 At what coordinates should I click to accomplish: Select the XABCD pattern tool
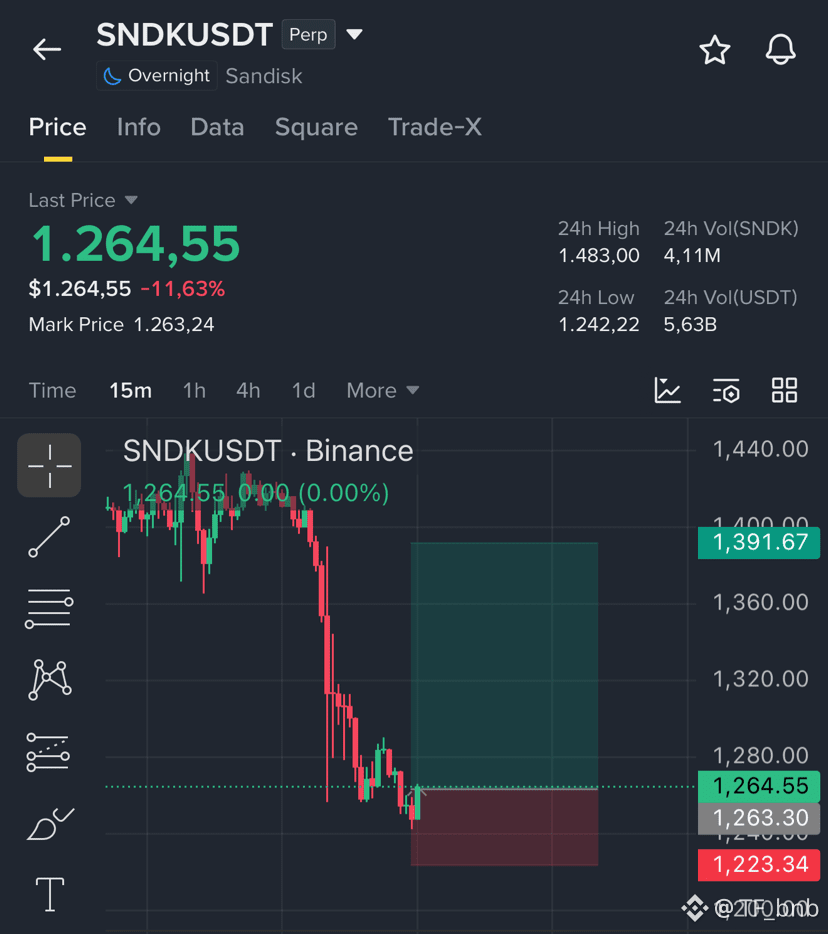click(50, 680)
